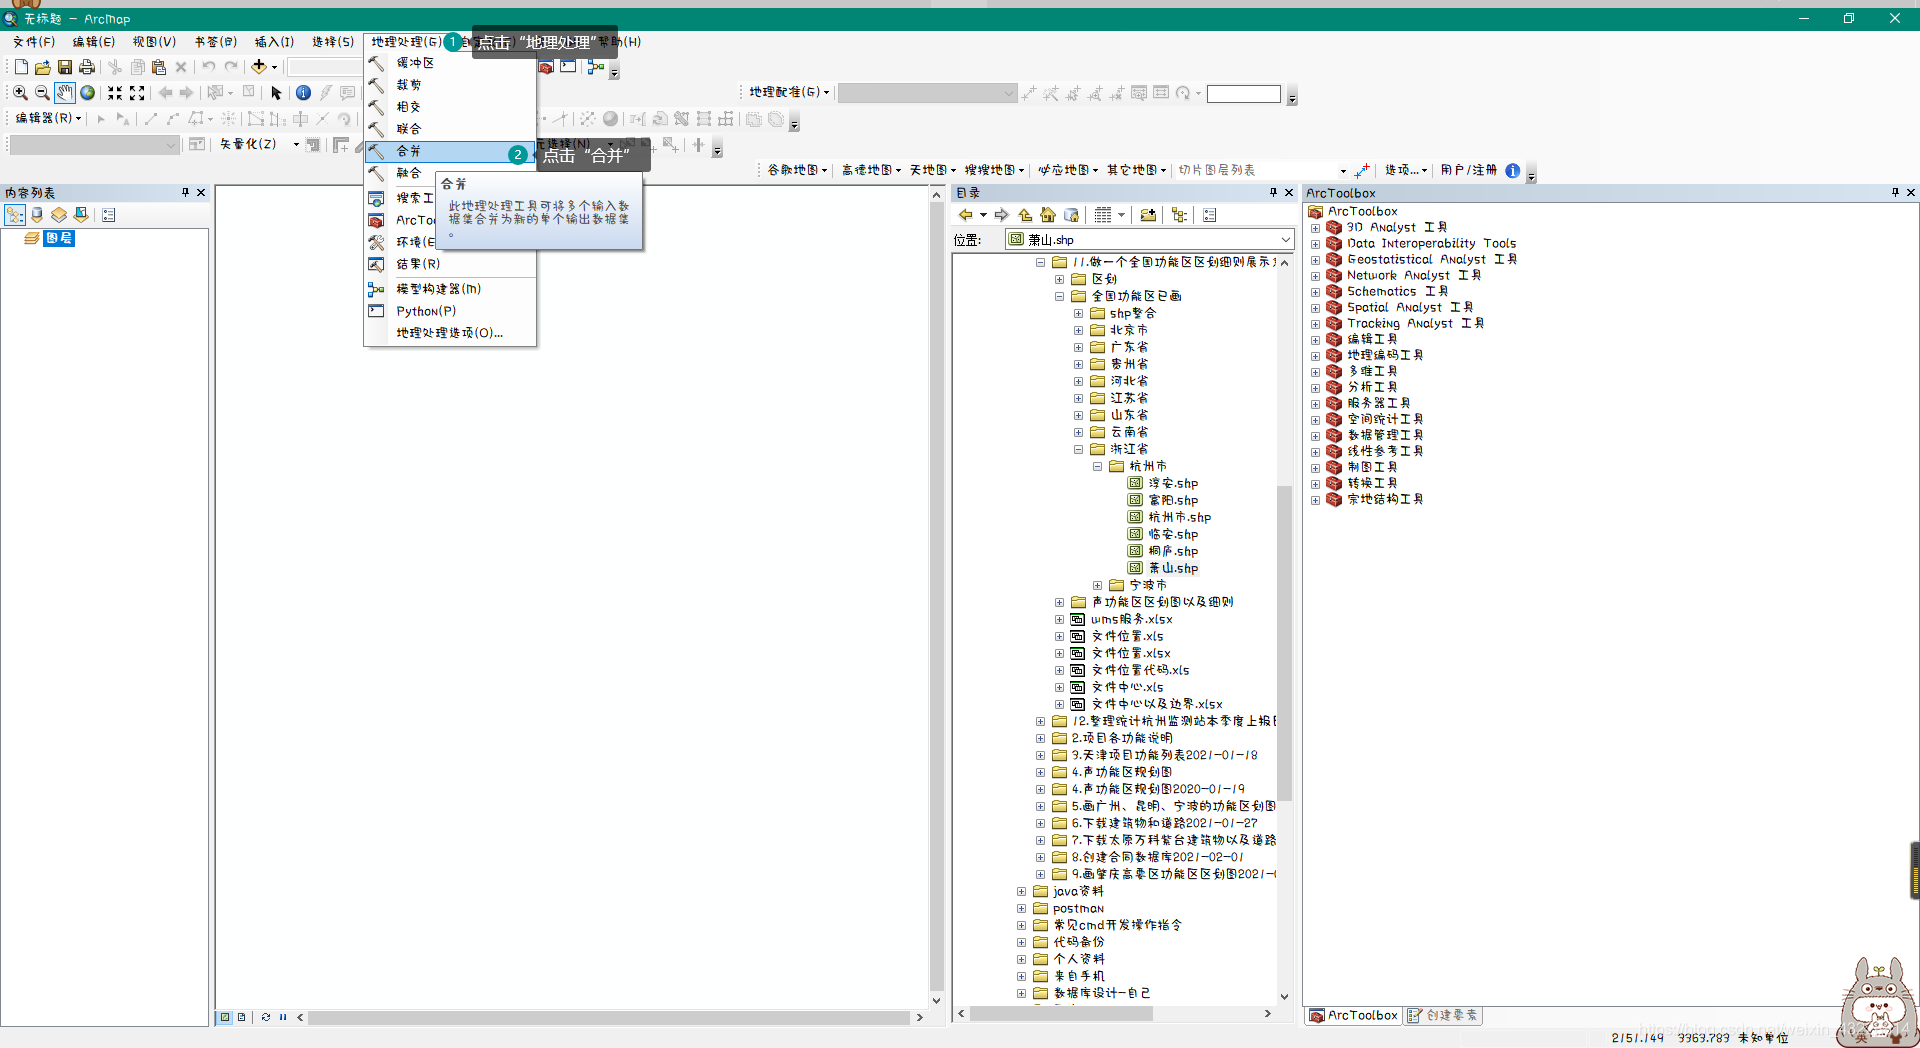This screenshot has height=1048, width=1920.
Task: Click the Full Extent globe icon
Action: [88, 93]
